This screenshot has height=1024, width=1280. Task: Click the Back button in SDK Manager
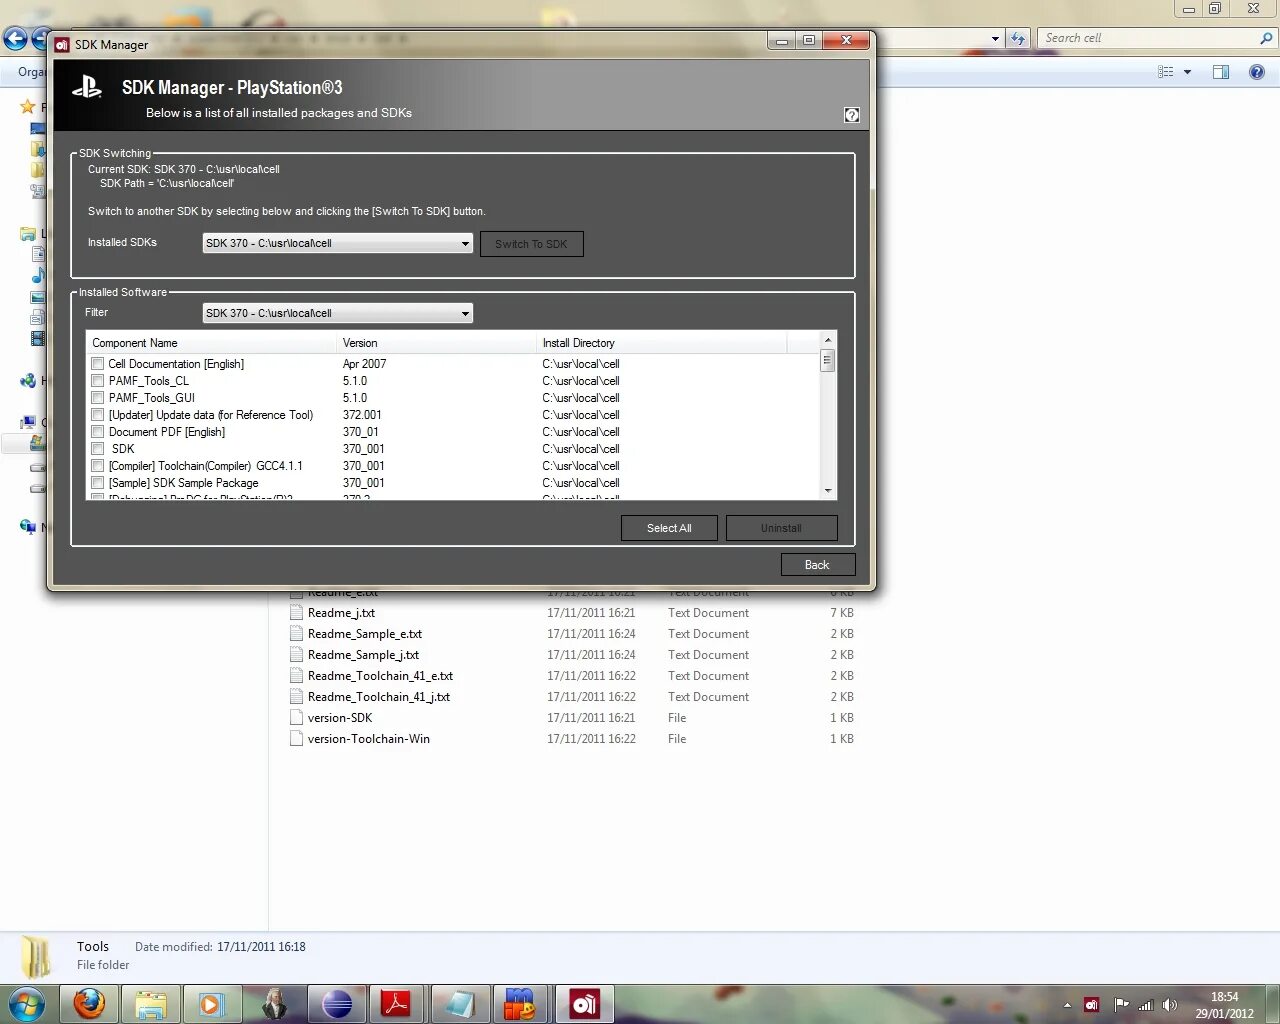pos(817,565)
